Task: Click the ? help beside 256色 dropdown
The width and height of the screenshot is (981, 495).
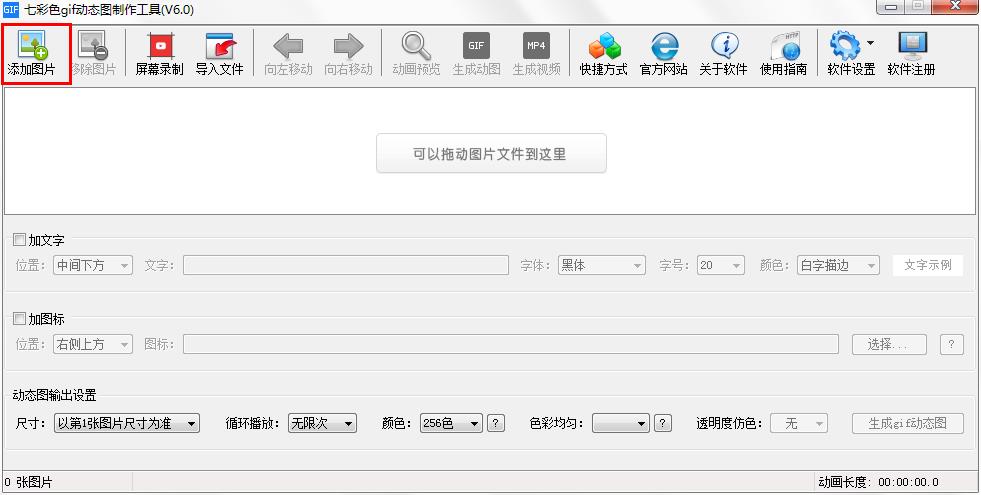Action: click(496, 423)
